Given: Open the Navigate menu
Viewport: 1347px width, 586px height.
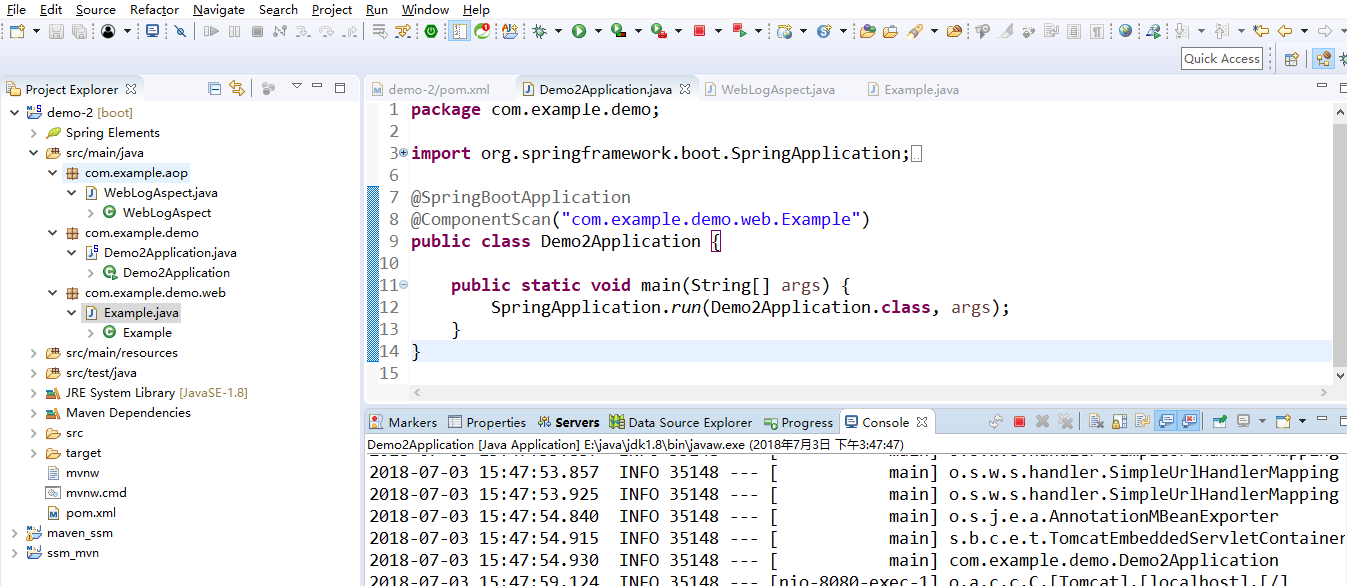Looking at the screenshot, I should pyautogui.click(x=219, y=9).
